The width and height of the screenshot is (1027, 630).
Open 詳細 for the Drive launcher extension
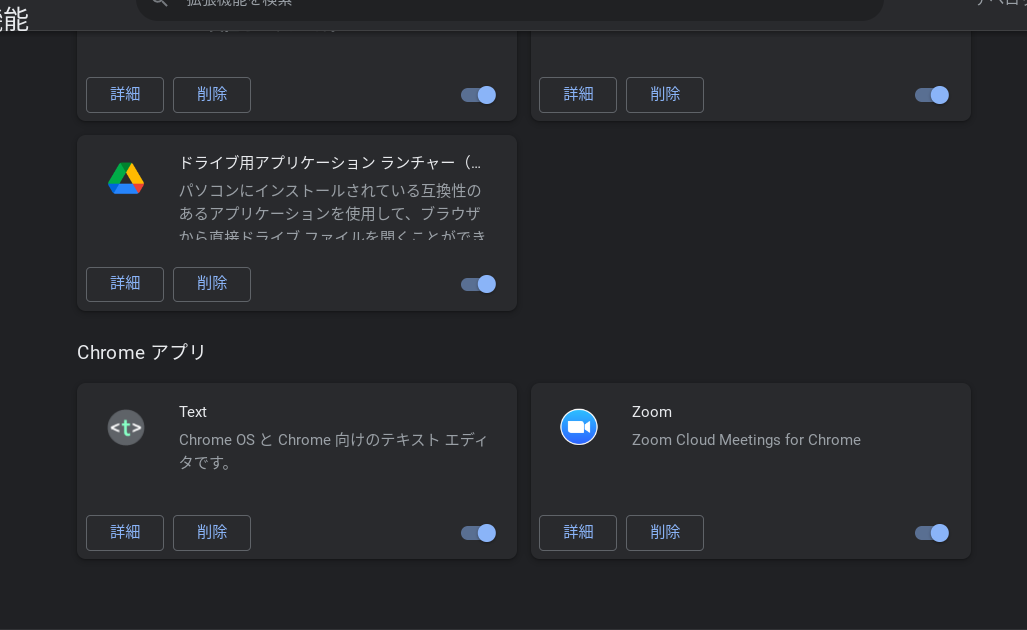pos(125,284)
